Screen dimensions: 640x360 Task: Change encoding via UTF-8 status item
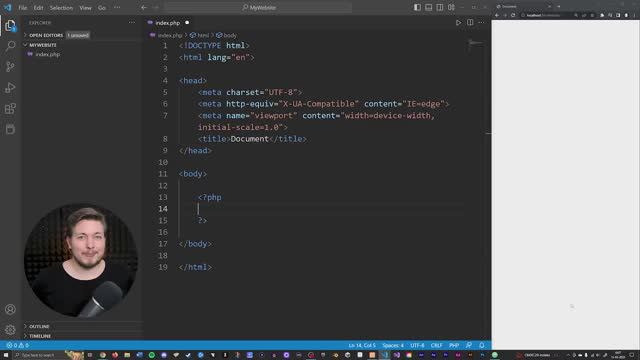417,345
